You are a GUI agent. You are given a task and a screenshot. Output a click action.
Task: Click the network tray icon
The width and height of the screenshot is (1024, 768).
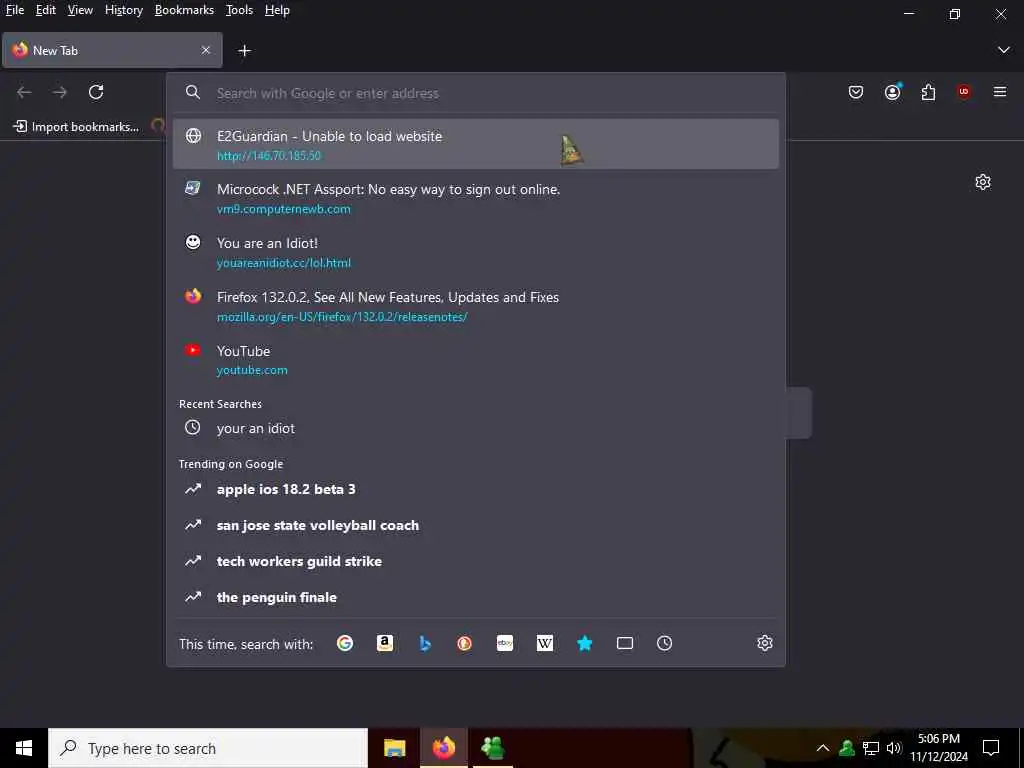click(871, 748)
